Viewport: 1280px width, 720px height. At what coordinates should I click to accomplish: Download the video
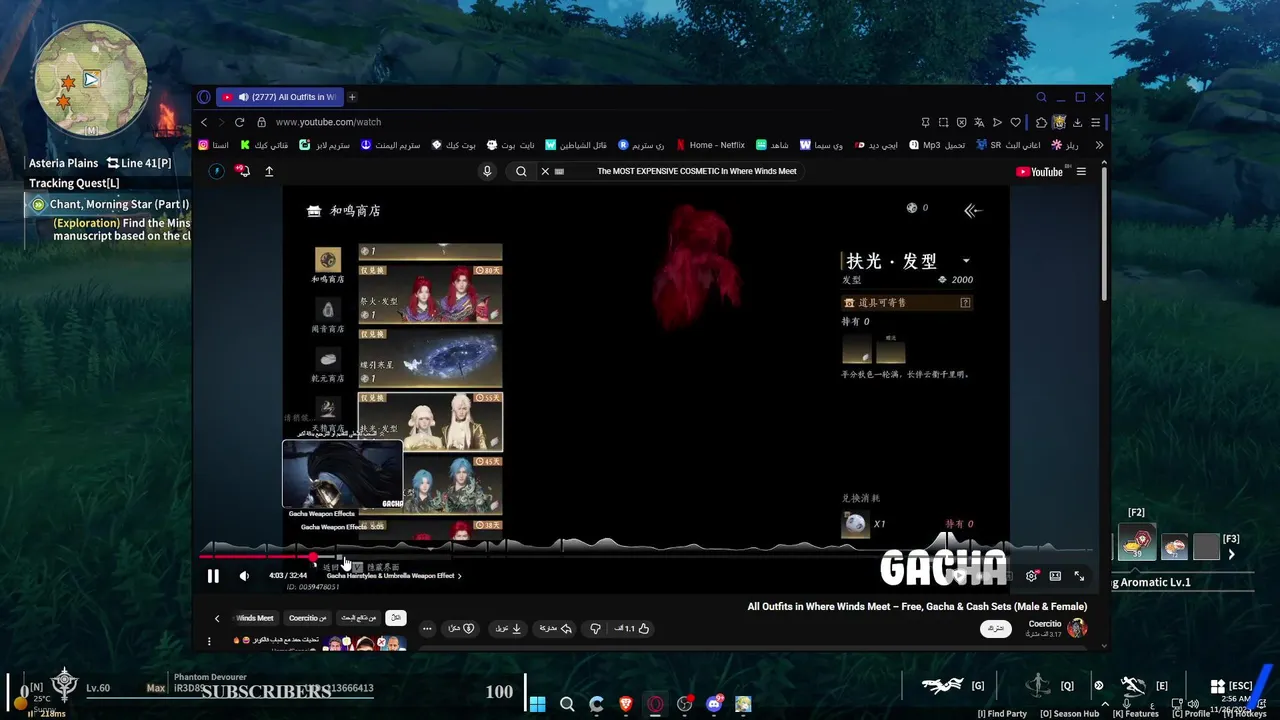(509, 628)
